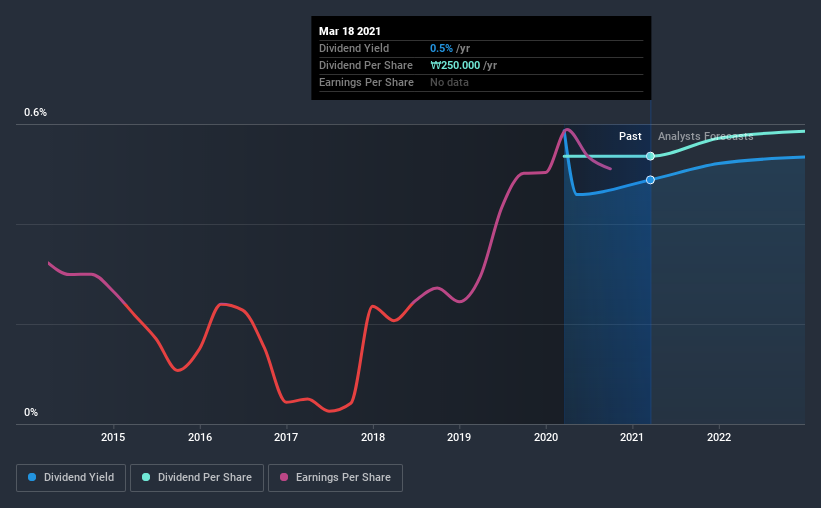Screen dimensions: 821x508
Task: Click the 2017 x-axis label
Action: (x=286, y=437)
